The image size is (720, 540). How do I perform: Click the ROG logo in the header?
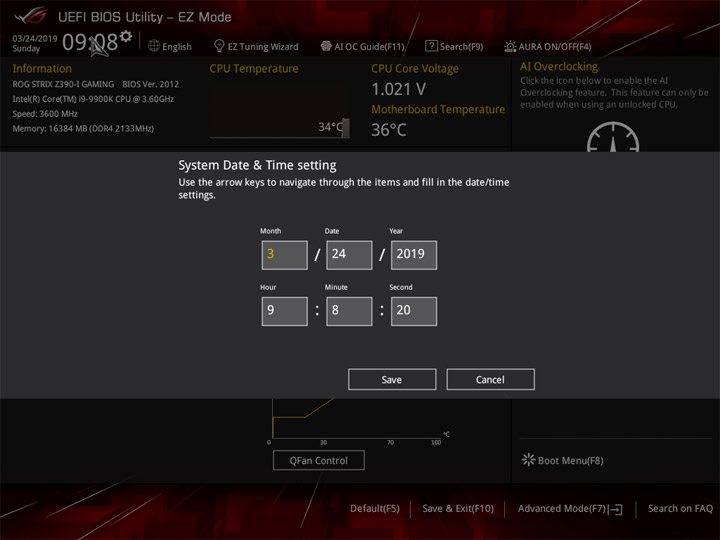pyautogui.click(x=30, y=16)
